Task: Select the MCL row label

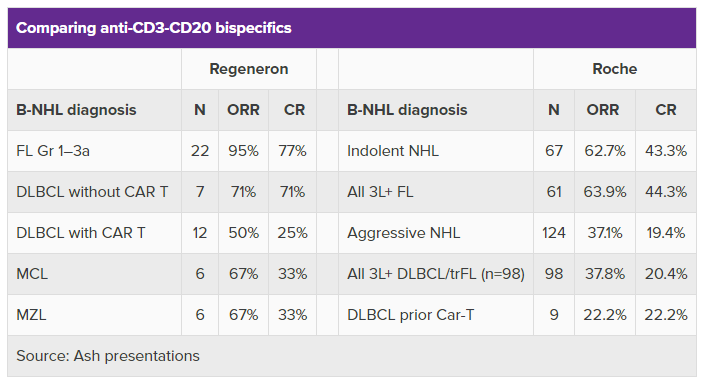Action: (x=32, y=274)
